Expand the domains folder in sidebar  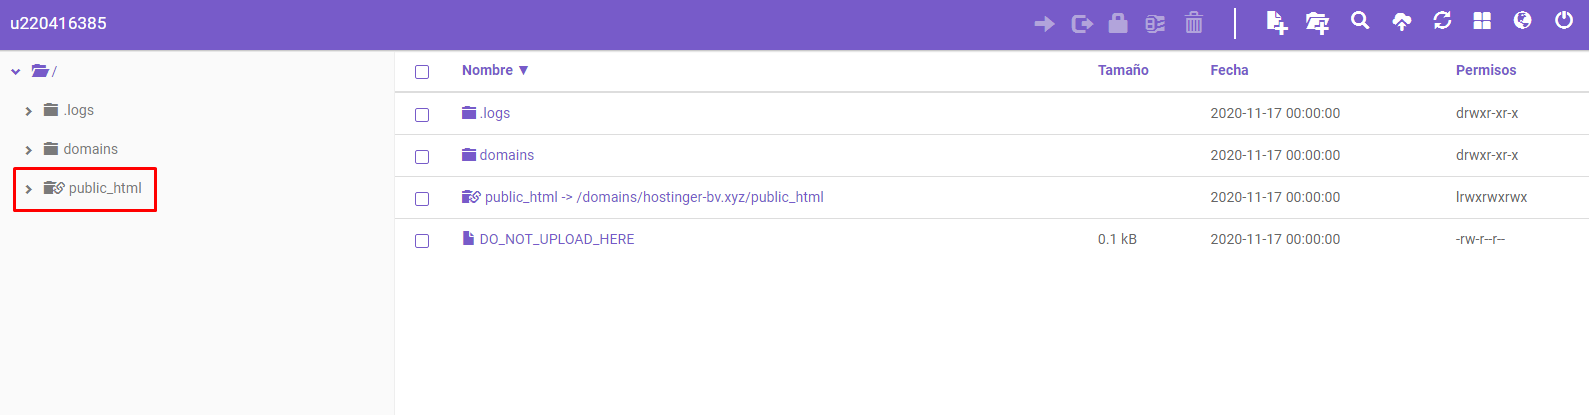pos(29,150)
